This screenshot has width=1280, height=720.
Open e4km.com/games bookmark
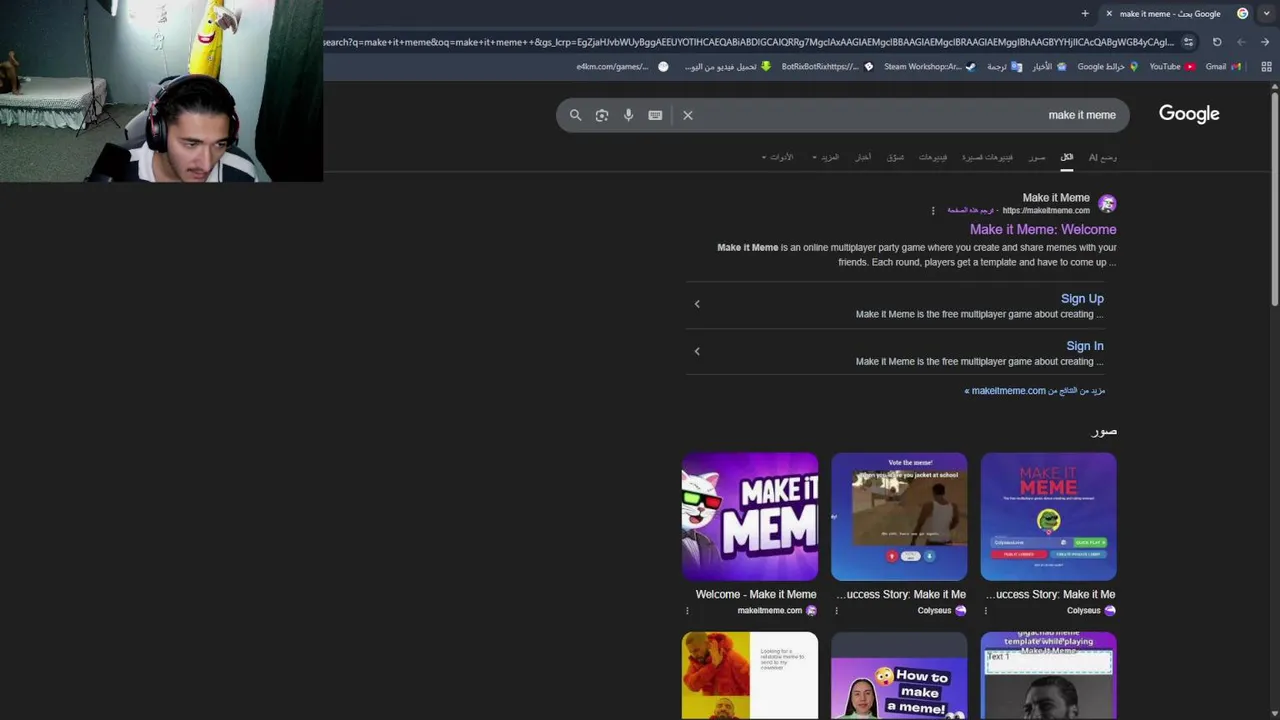622,67
